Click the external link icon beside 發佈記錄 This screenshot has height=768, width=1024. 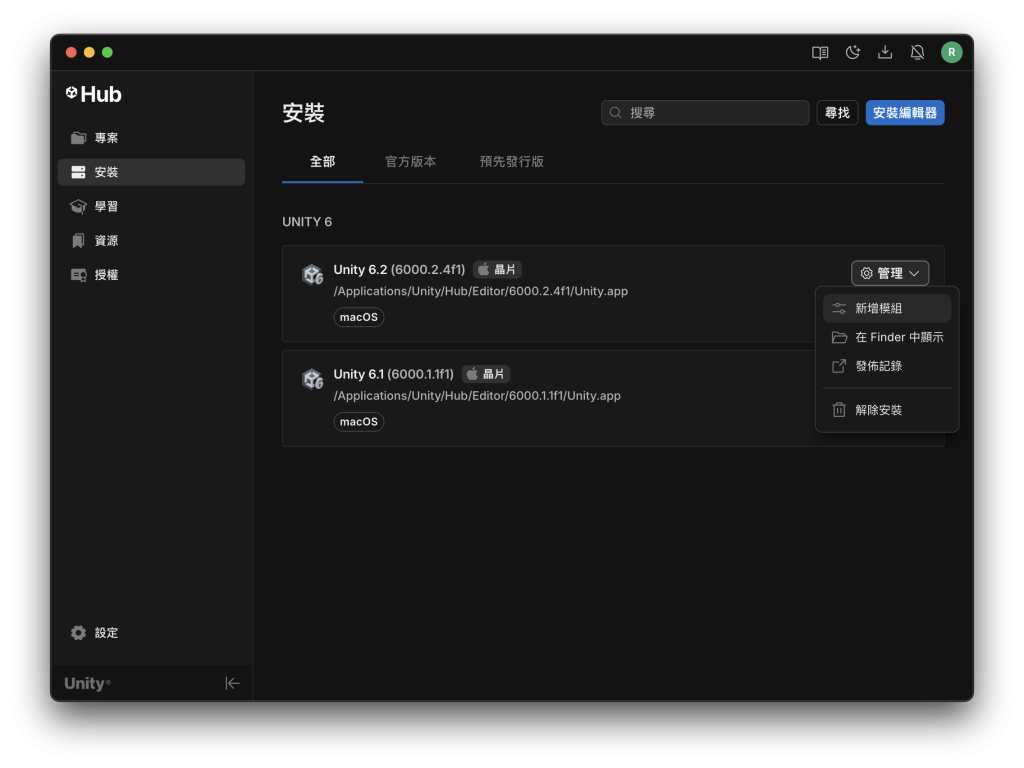pos(839,366)
